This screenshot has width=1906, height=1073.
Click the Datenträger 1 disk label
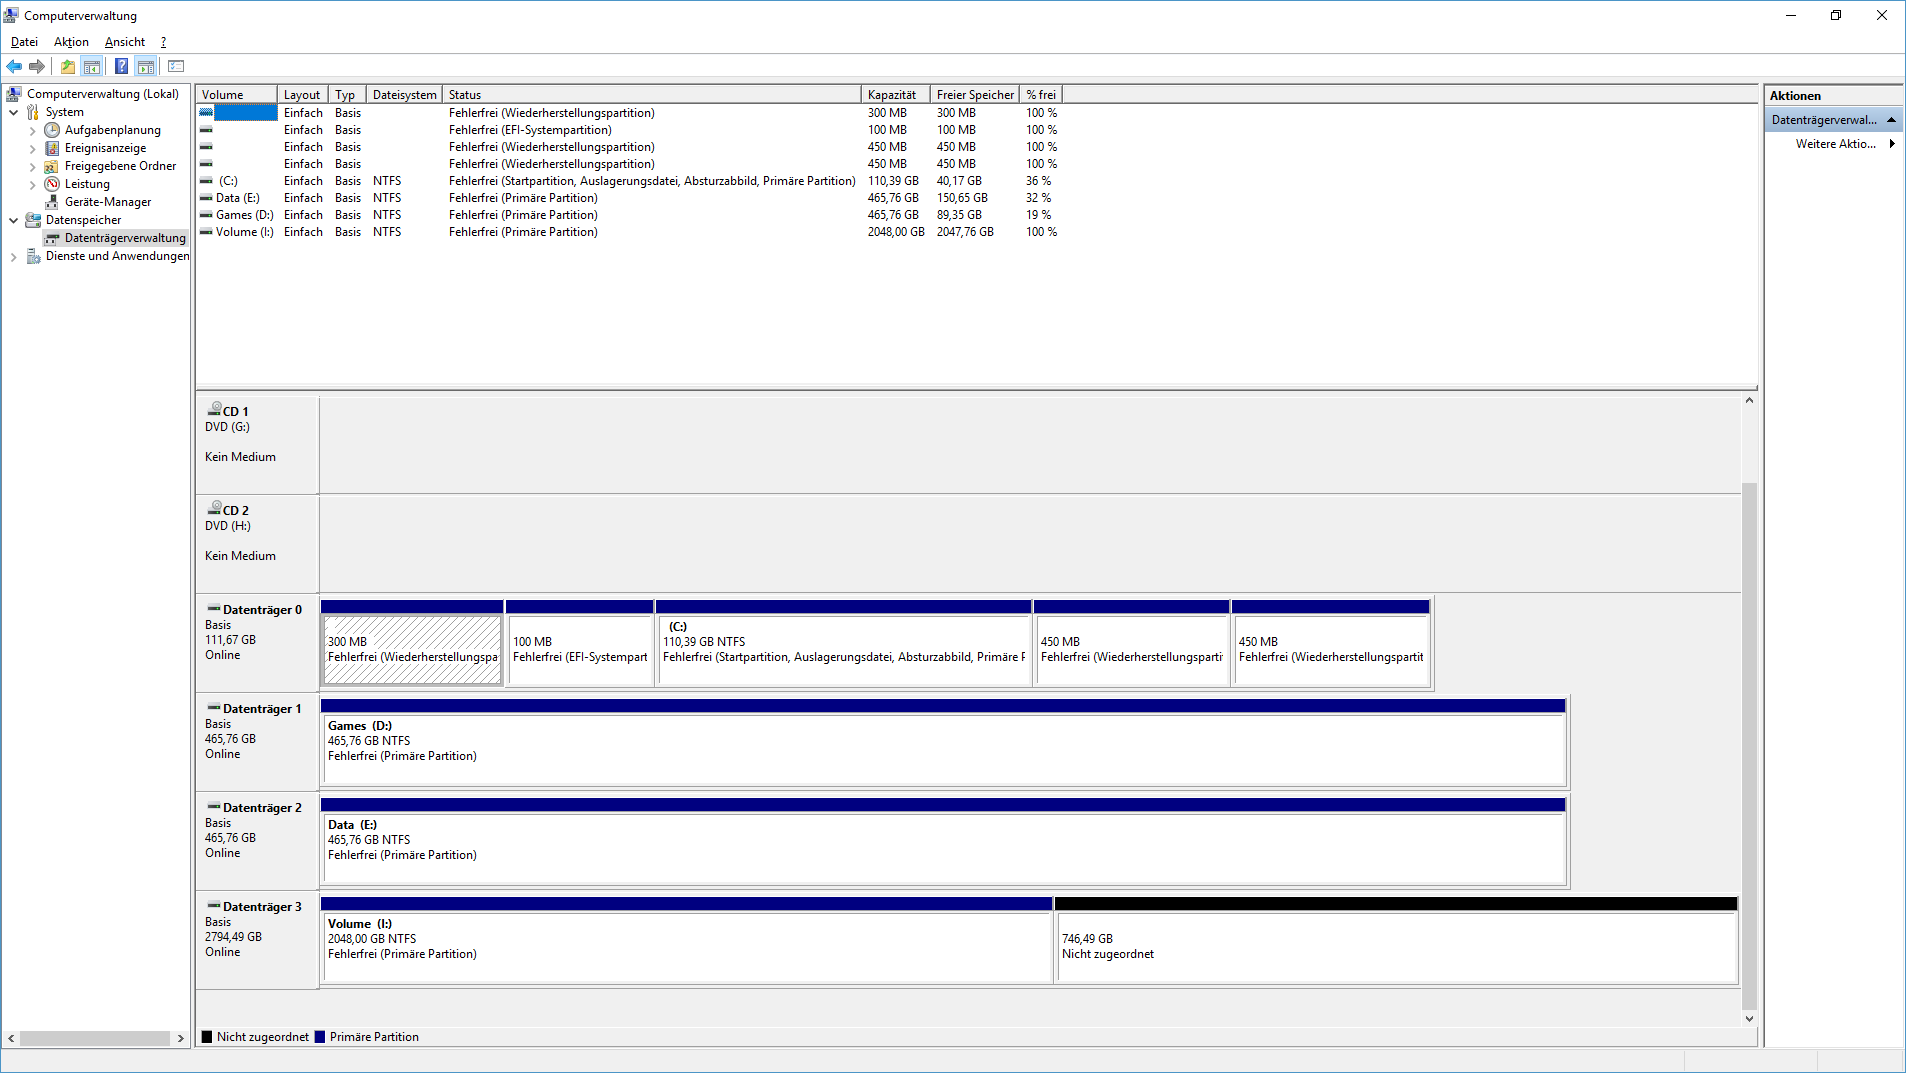pos(257,742)
